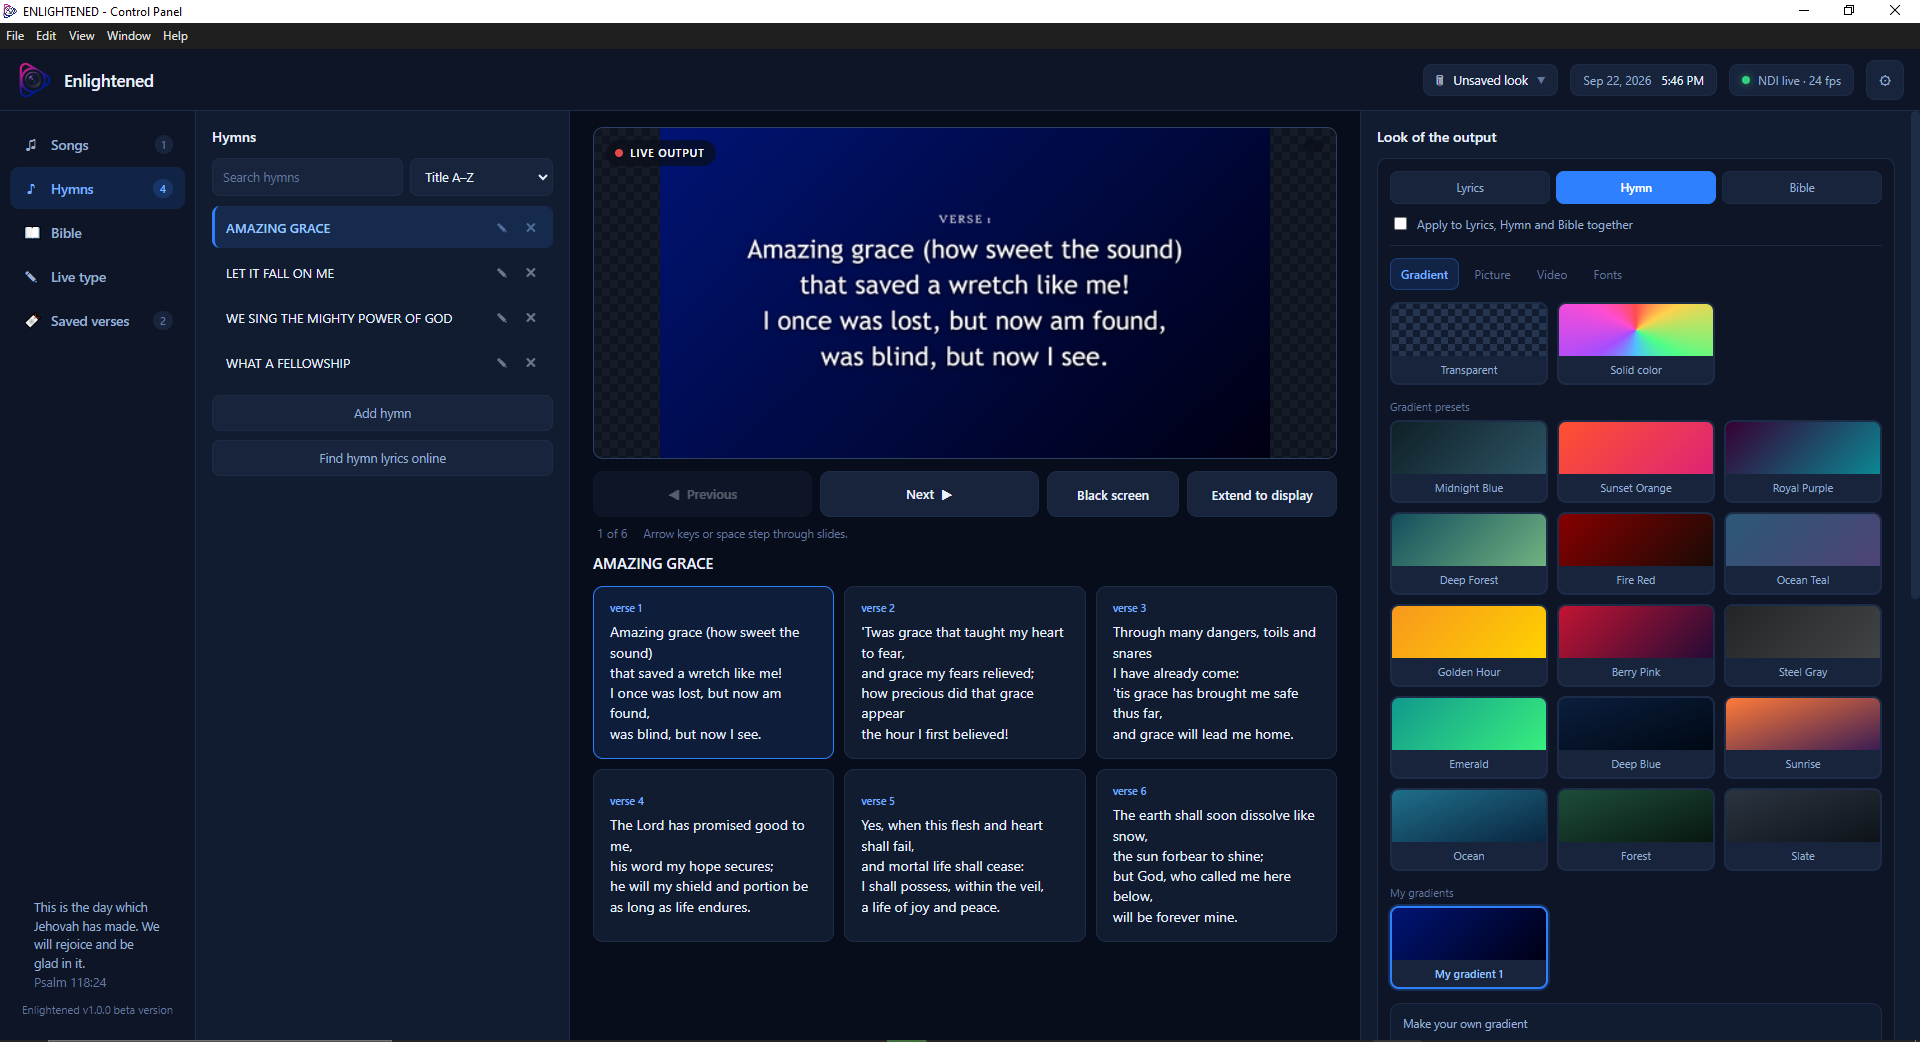Click the Black screen button
This screenshot has width=1920, height=1042.
point(1113,495)
